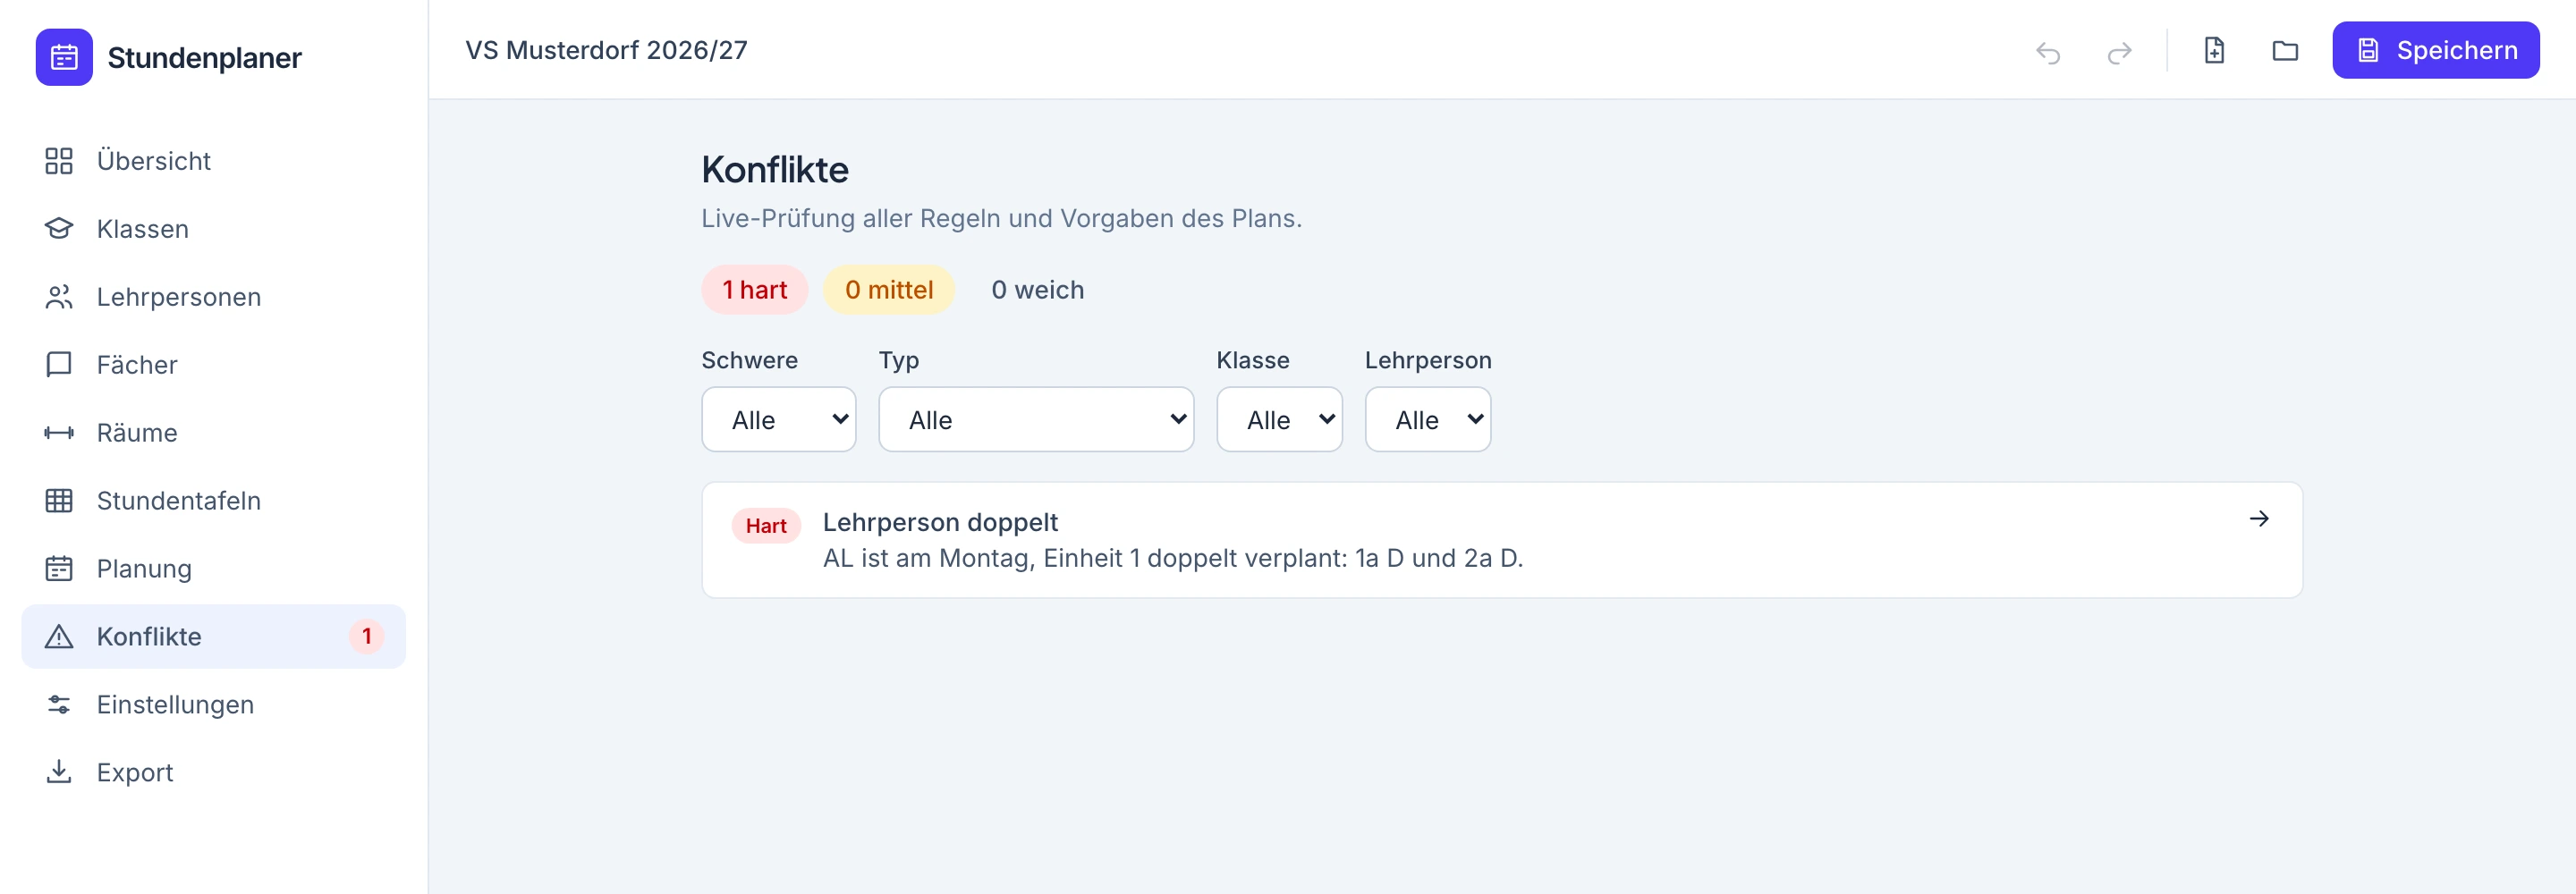Image resolution: width=2576 pixels, height=894 pixels.
Task: Click the plan title 'VS Musterdorf 2026/27'
Action: click(x=606, y=50)
